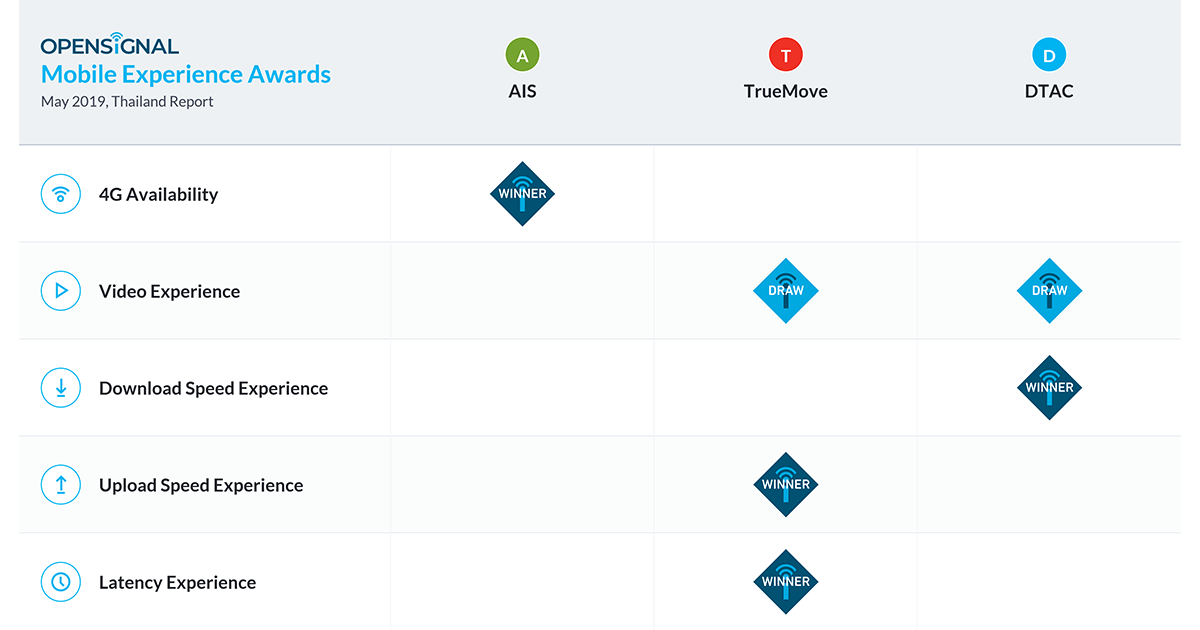
Task: Click AIS 4G Availability winner badge
Action: click(522, 193)
